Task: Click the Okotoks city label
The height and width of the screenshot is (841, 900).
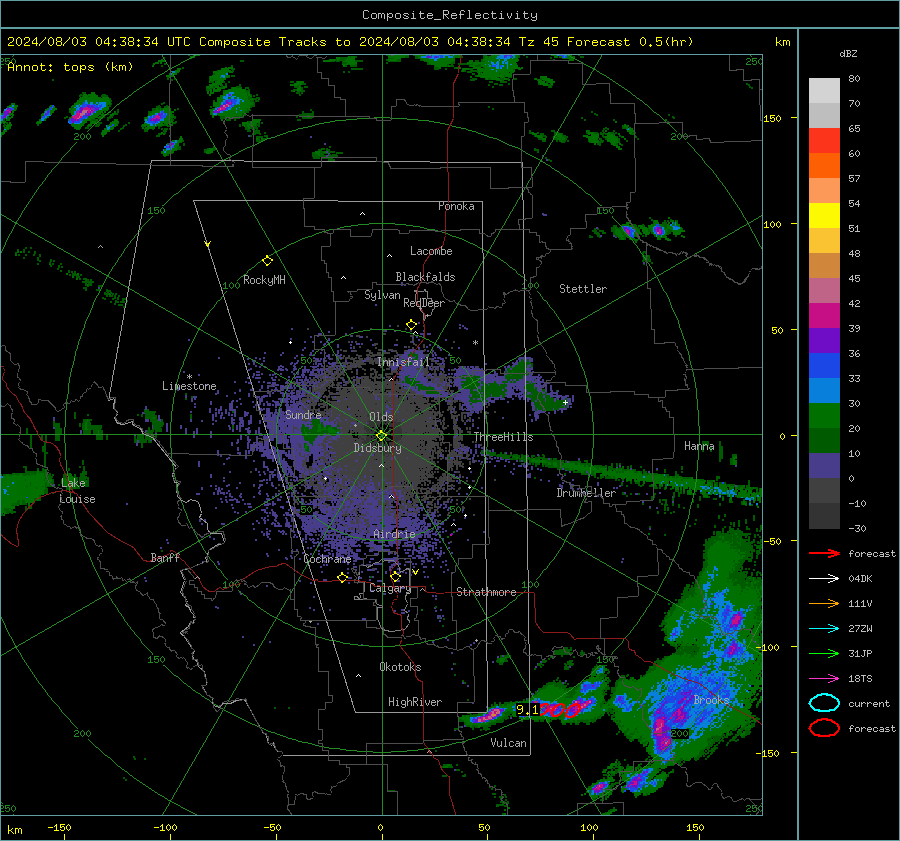Action: pos(400,666)
